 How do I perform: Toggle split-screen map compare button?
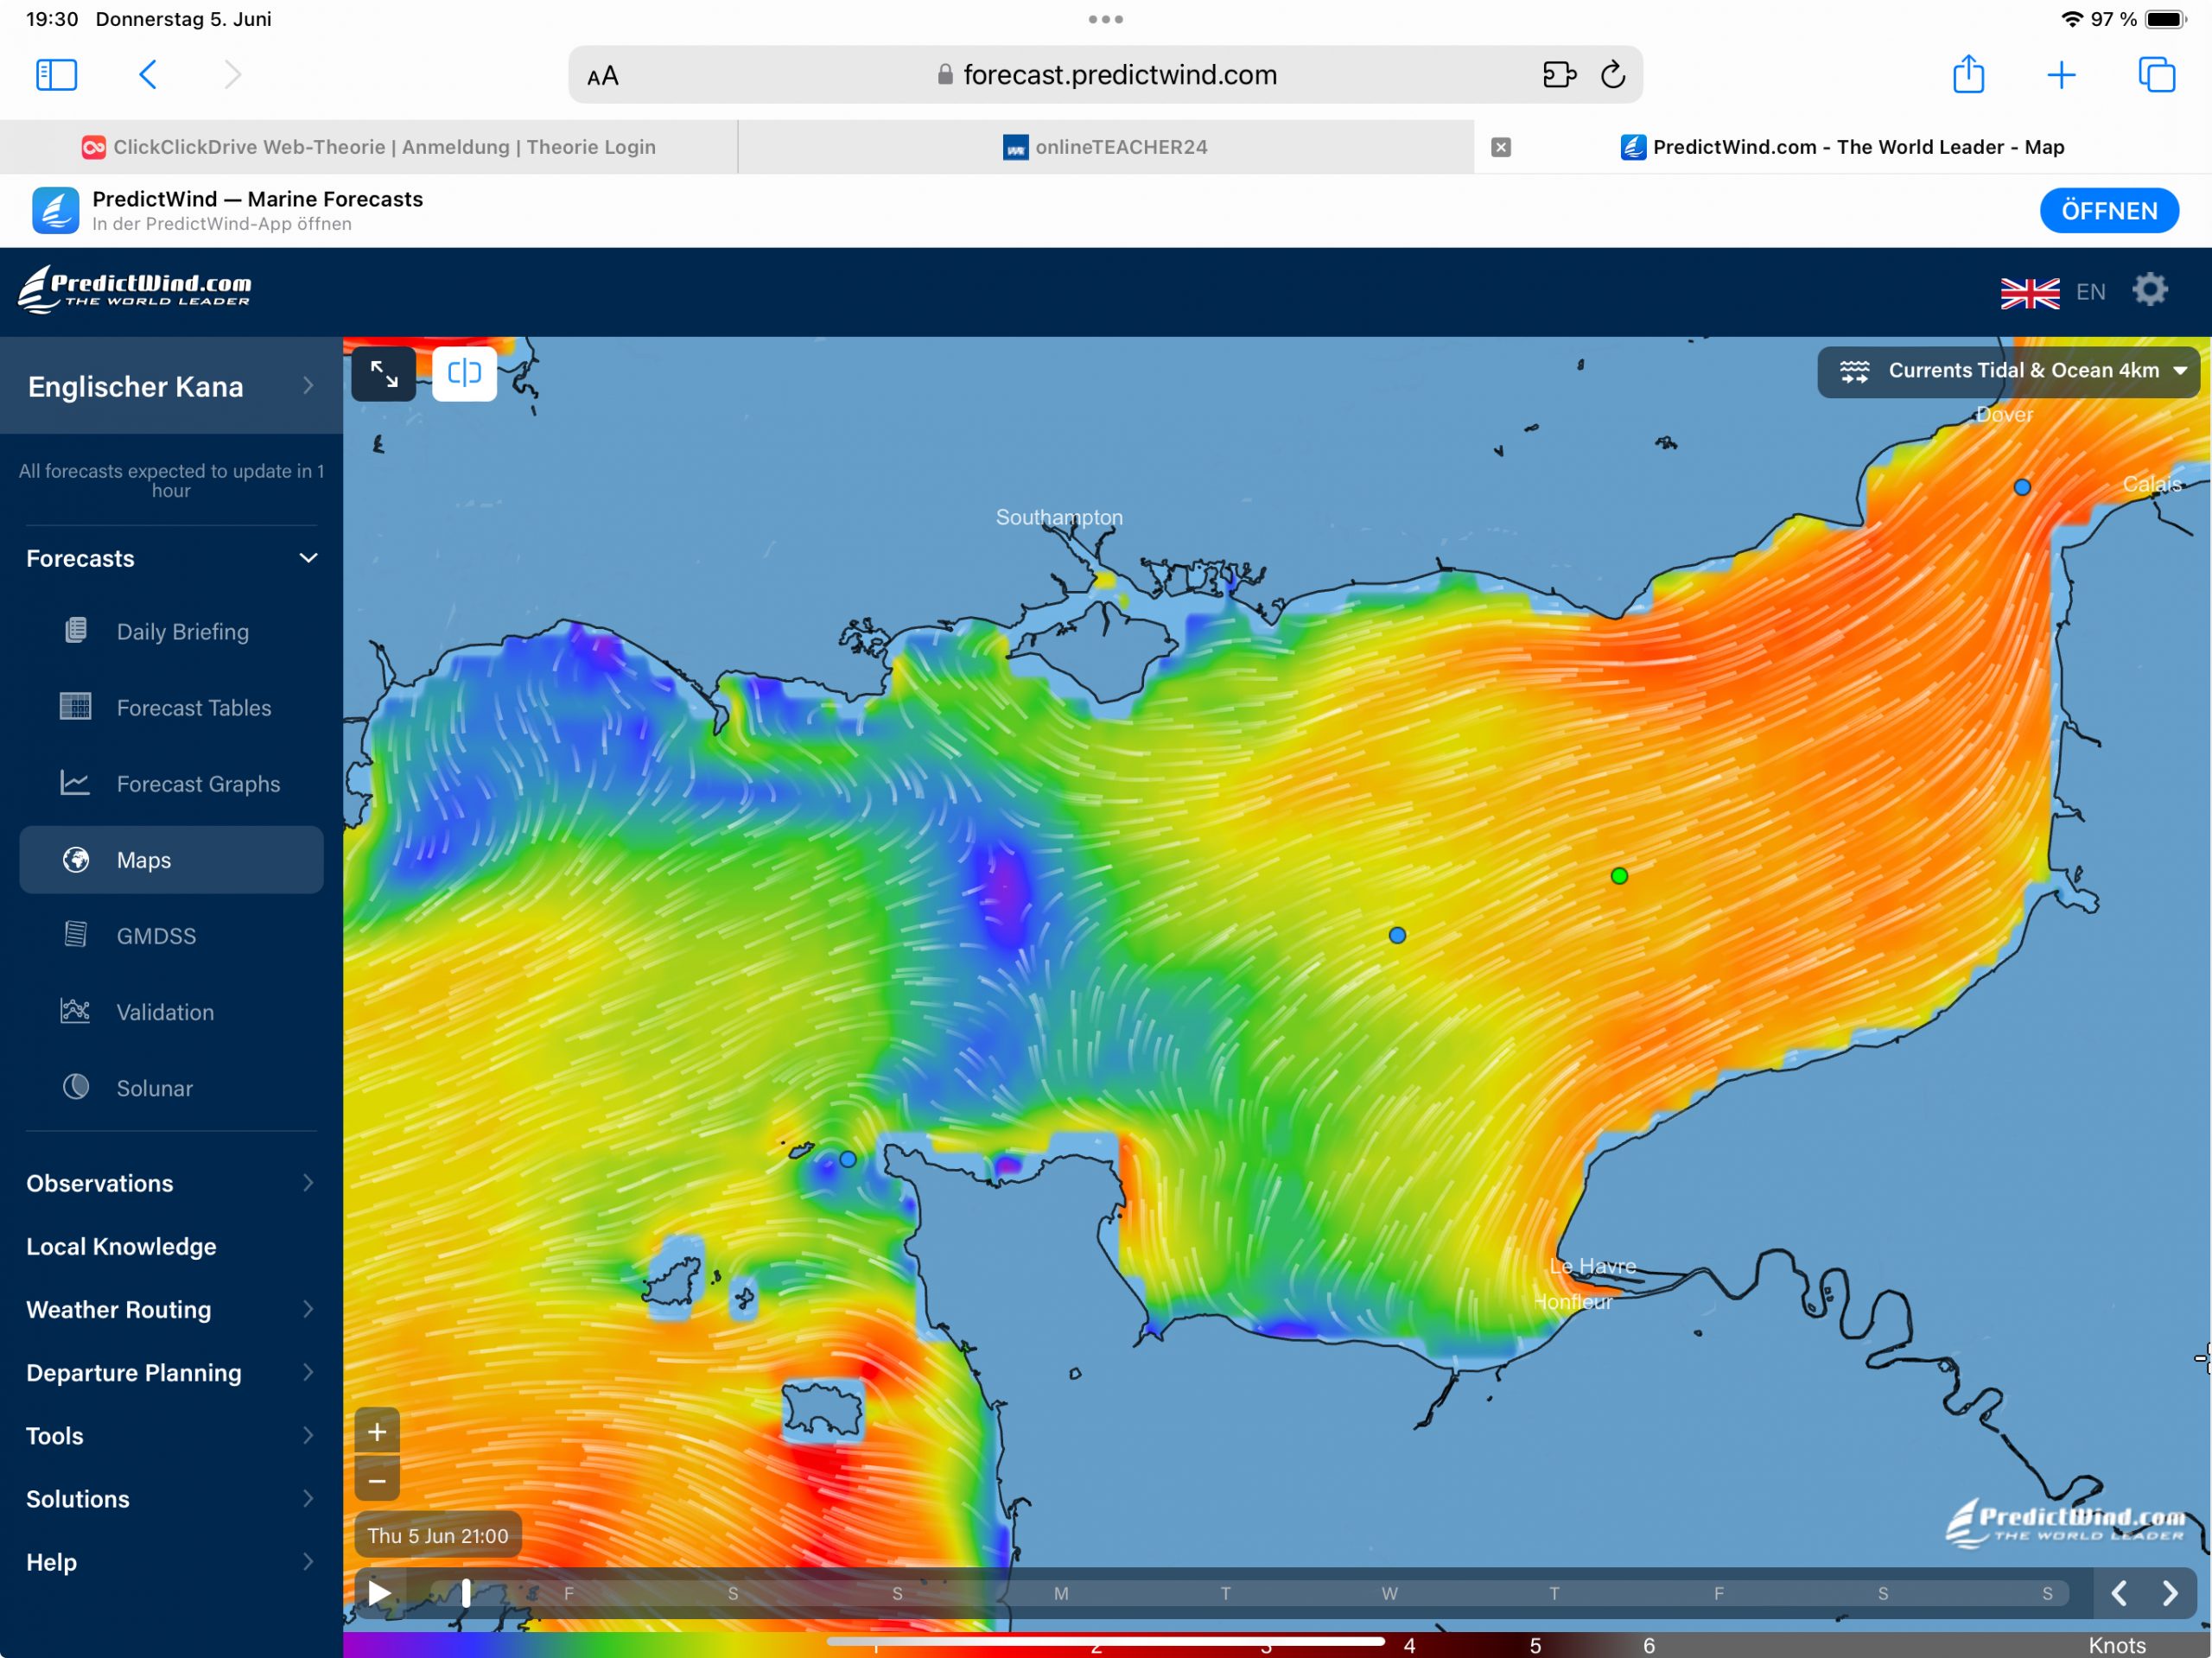pyautogui.click(x=464, y=374)
